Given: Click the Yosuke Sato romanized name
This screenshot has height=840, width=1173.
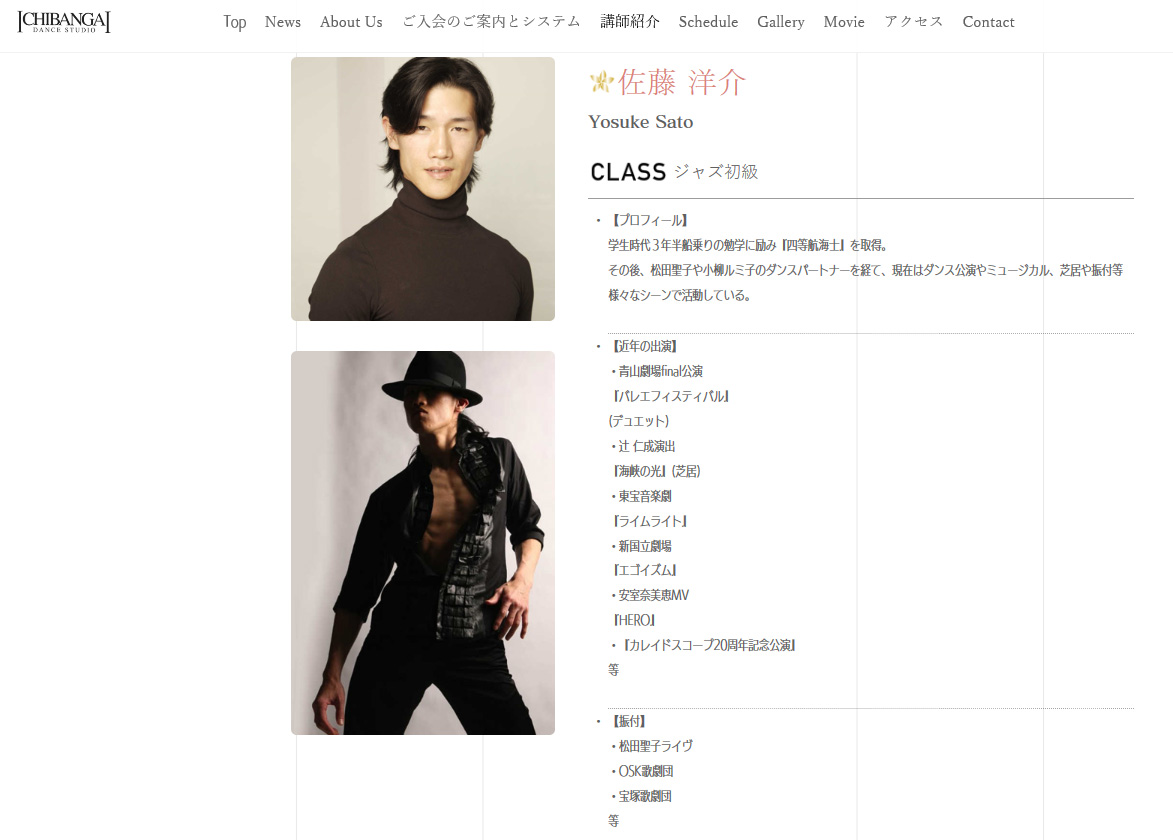Looking at the screenshot, I should (640, 122).
